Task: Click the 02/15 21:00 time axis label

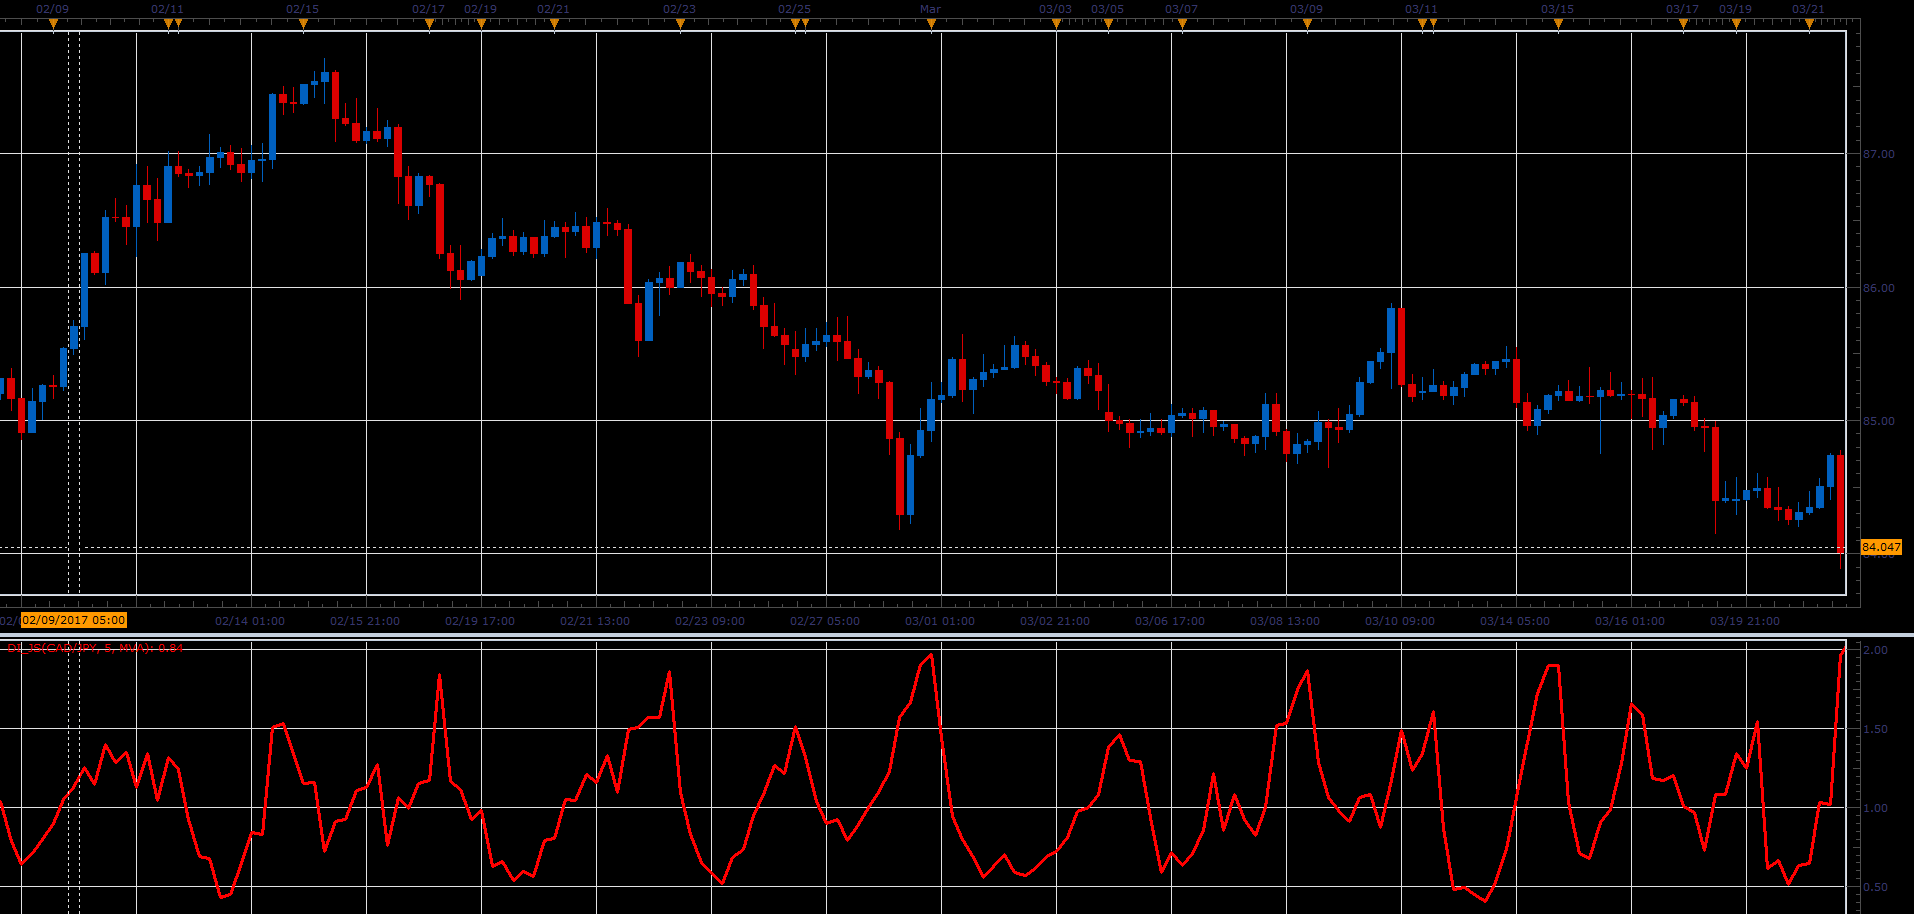Action: pyautogui.click(x=365, y=621)
